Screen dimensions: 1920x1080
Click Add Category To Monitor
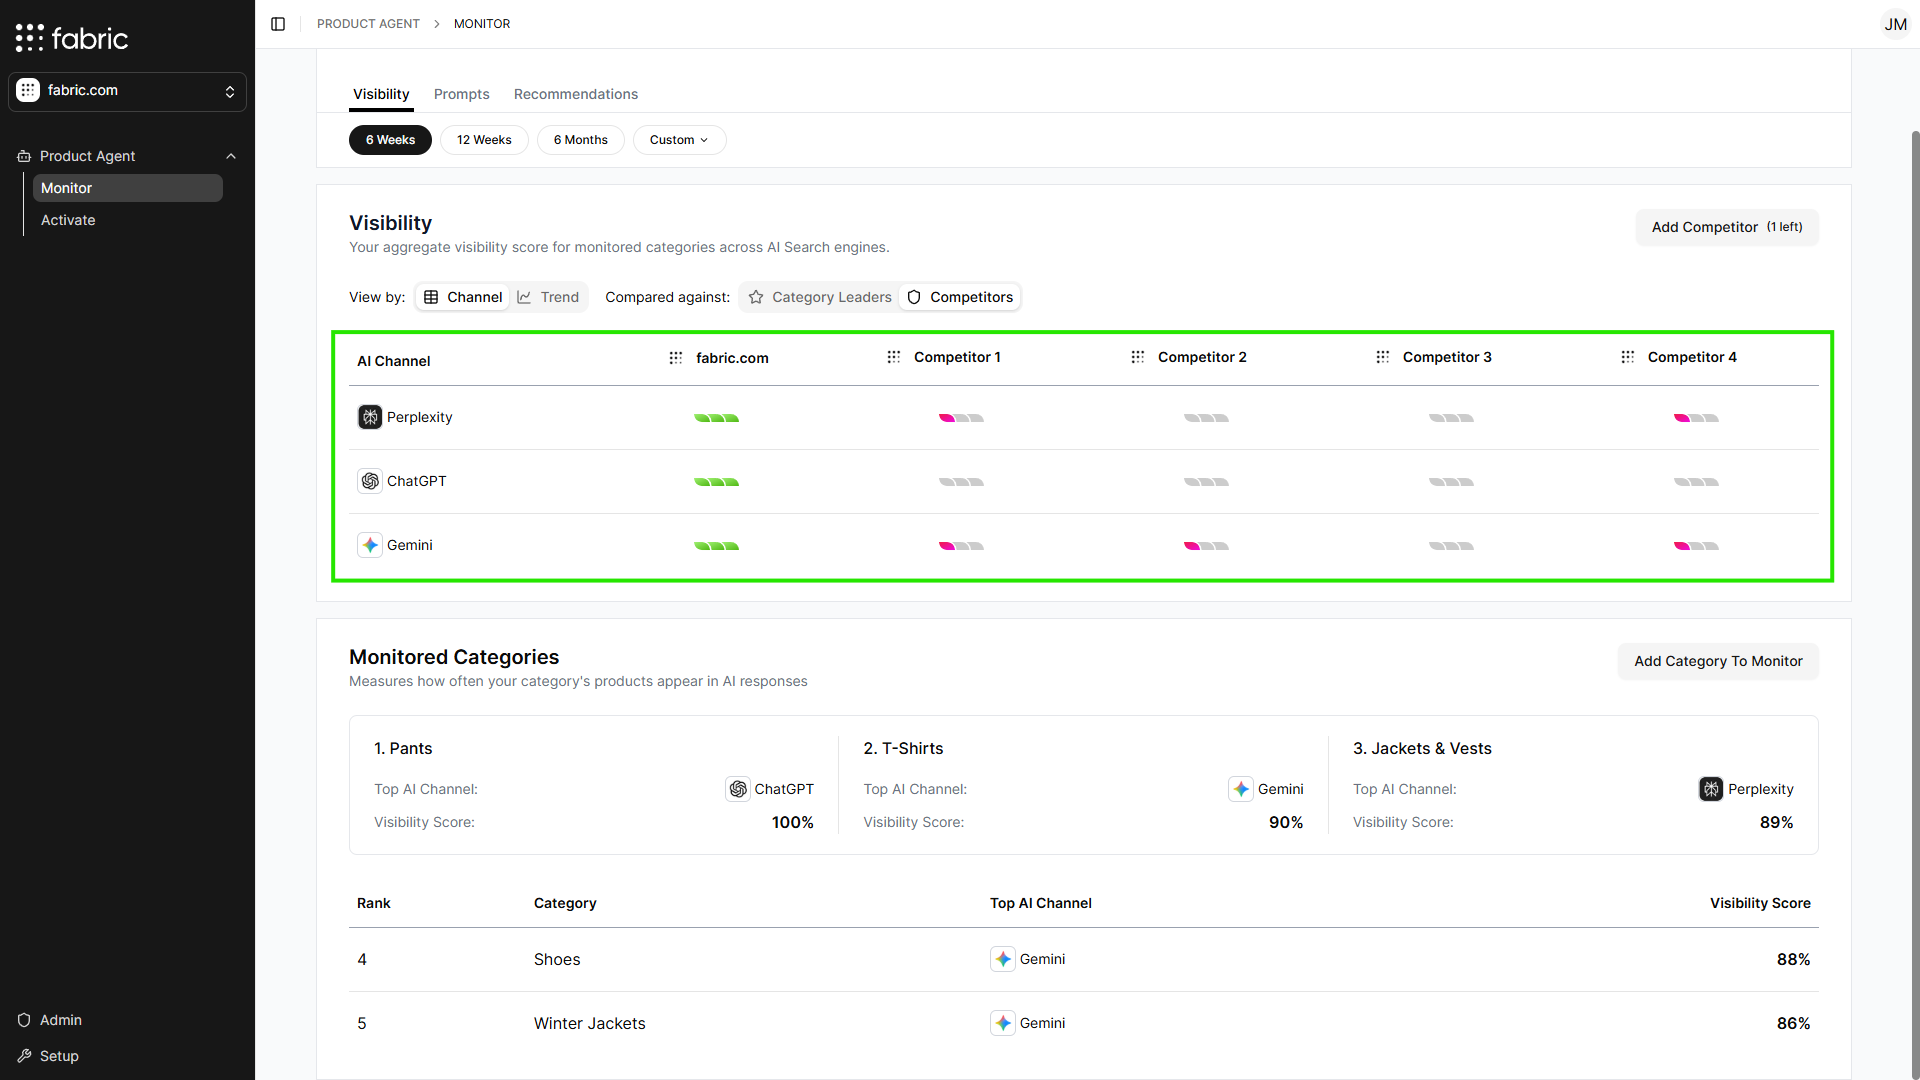(1718, 661)
